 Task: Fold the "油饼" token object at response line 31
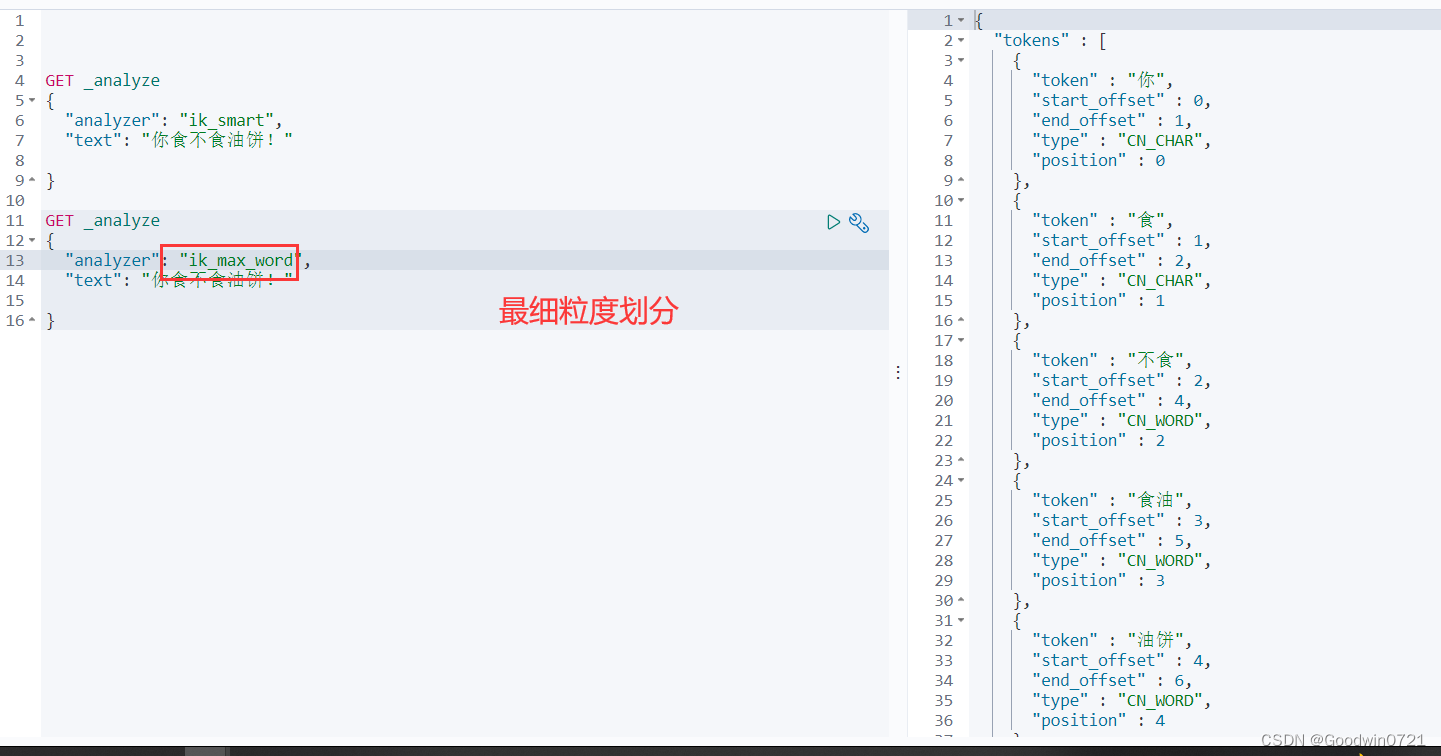point(961,620)
